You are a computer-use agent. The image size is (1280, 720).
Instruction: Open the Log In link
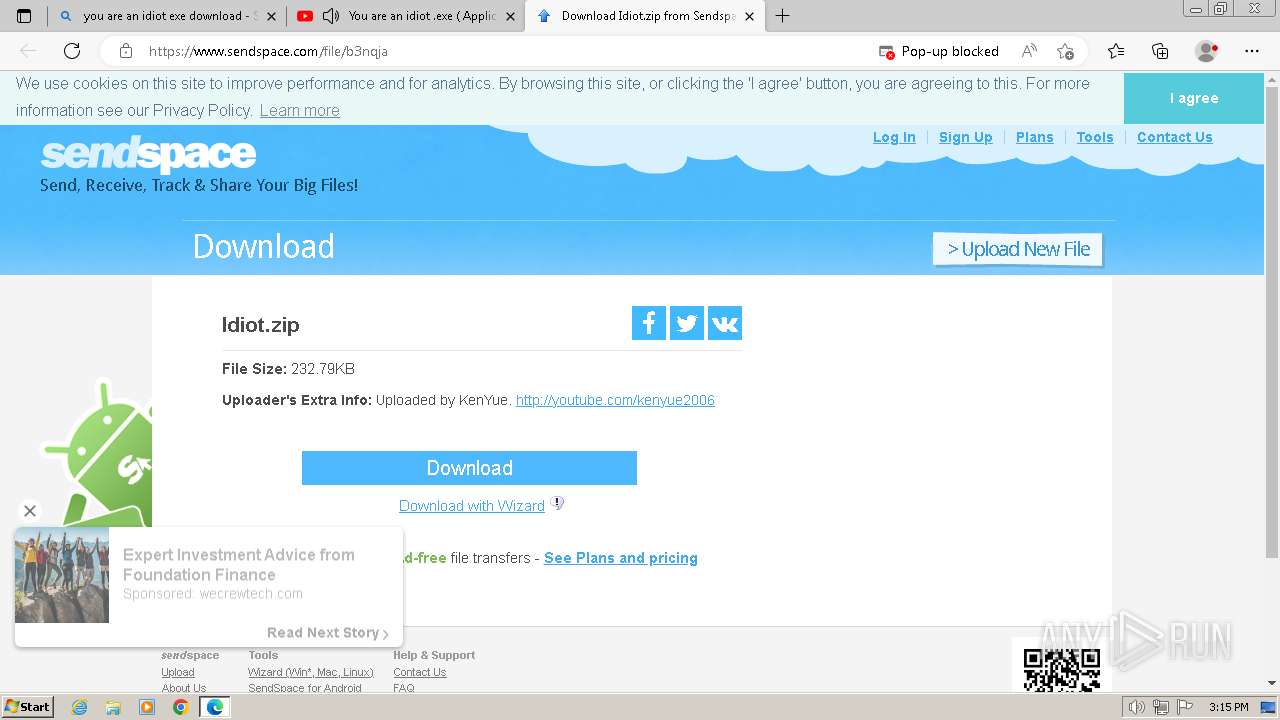coord(894,137)
